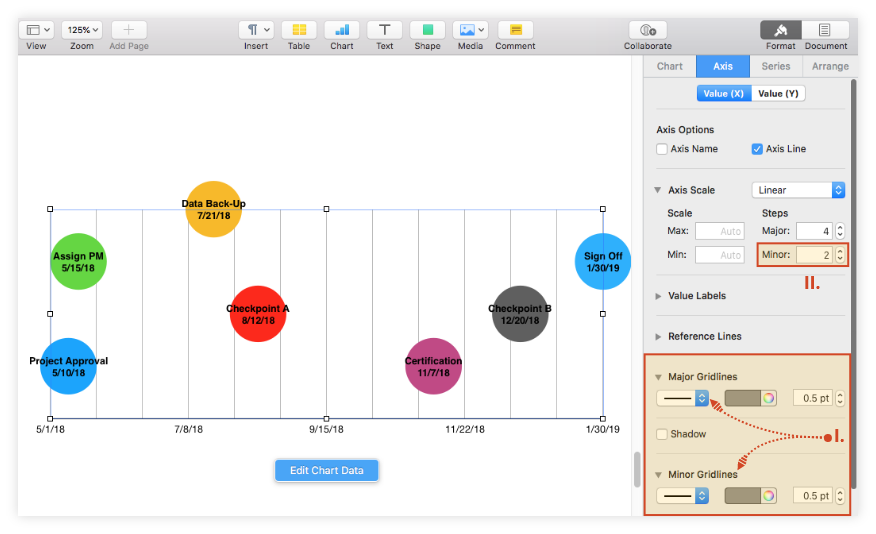
Task: Open the Table toolbar icon
Action: coord(298,30)
